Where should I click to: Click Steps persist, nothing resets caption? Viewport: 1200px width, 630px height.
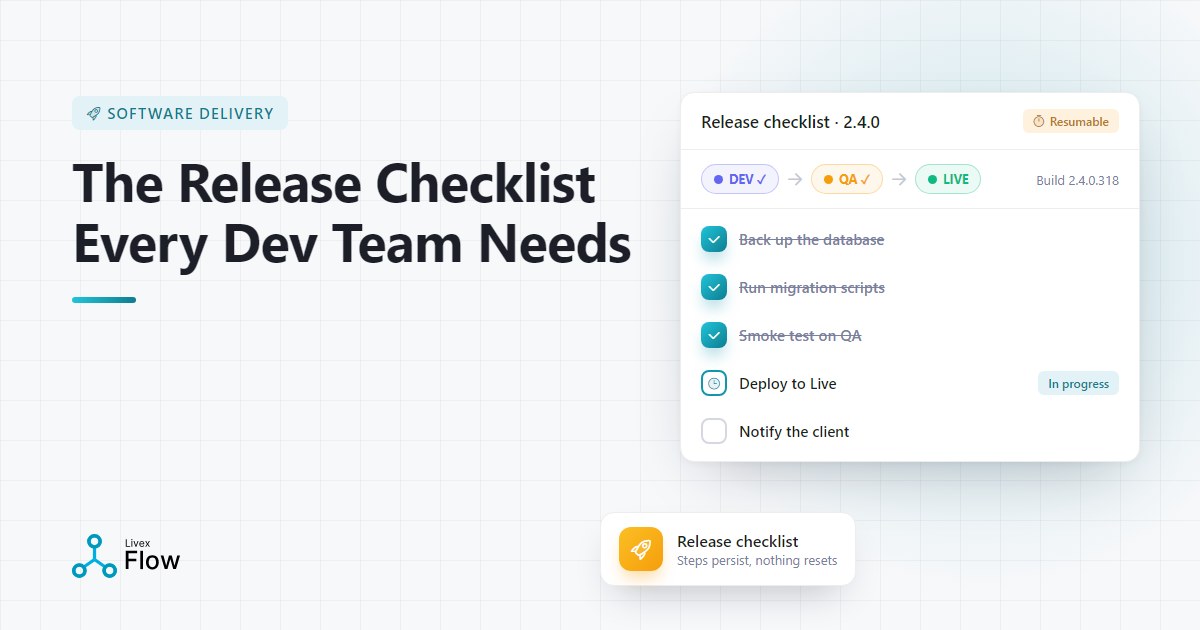pyautogui.click(x=757, y=560)
